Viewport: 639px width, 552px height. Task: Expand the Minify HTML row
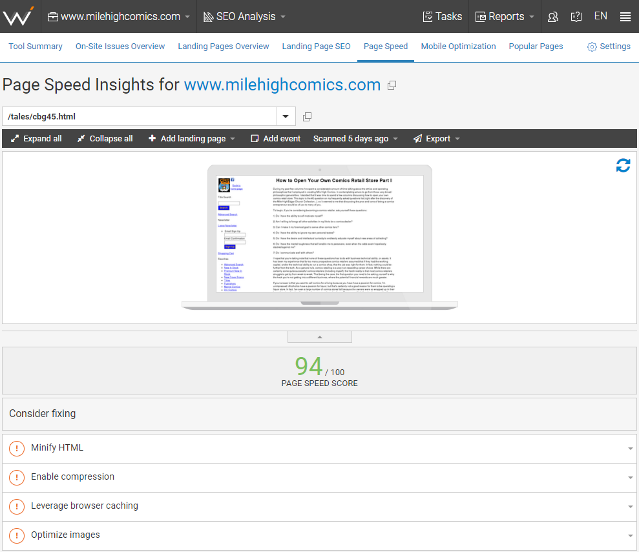click(x=320, y=449)
